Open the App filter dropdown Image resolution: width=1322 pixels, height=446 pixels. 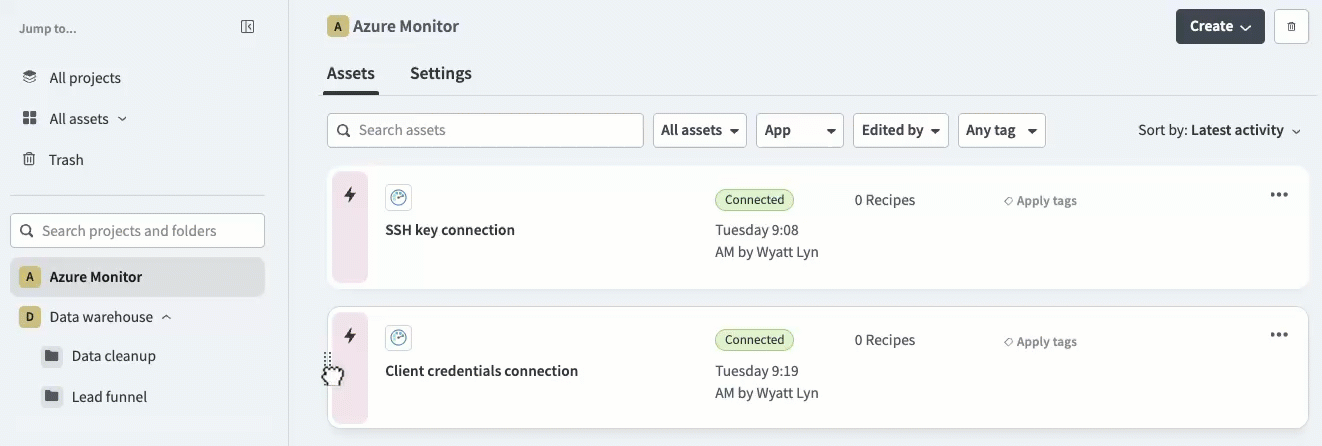click(800, 130)
